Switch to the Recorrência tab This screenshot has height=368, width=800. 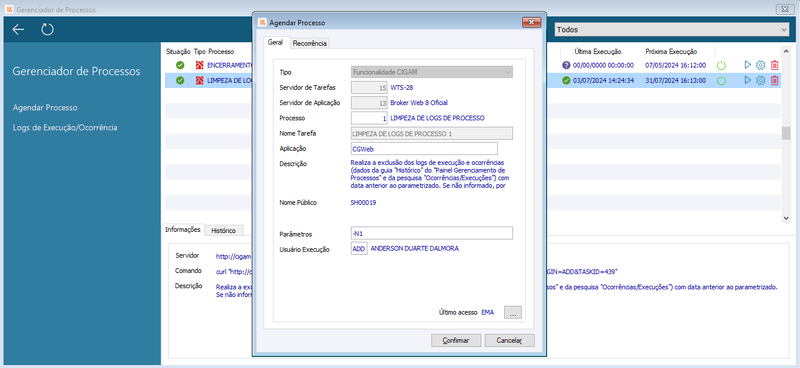tap(310, 43)
